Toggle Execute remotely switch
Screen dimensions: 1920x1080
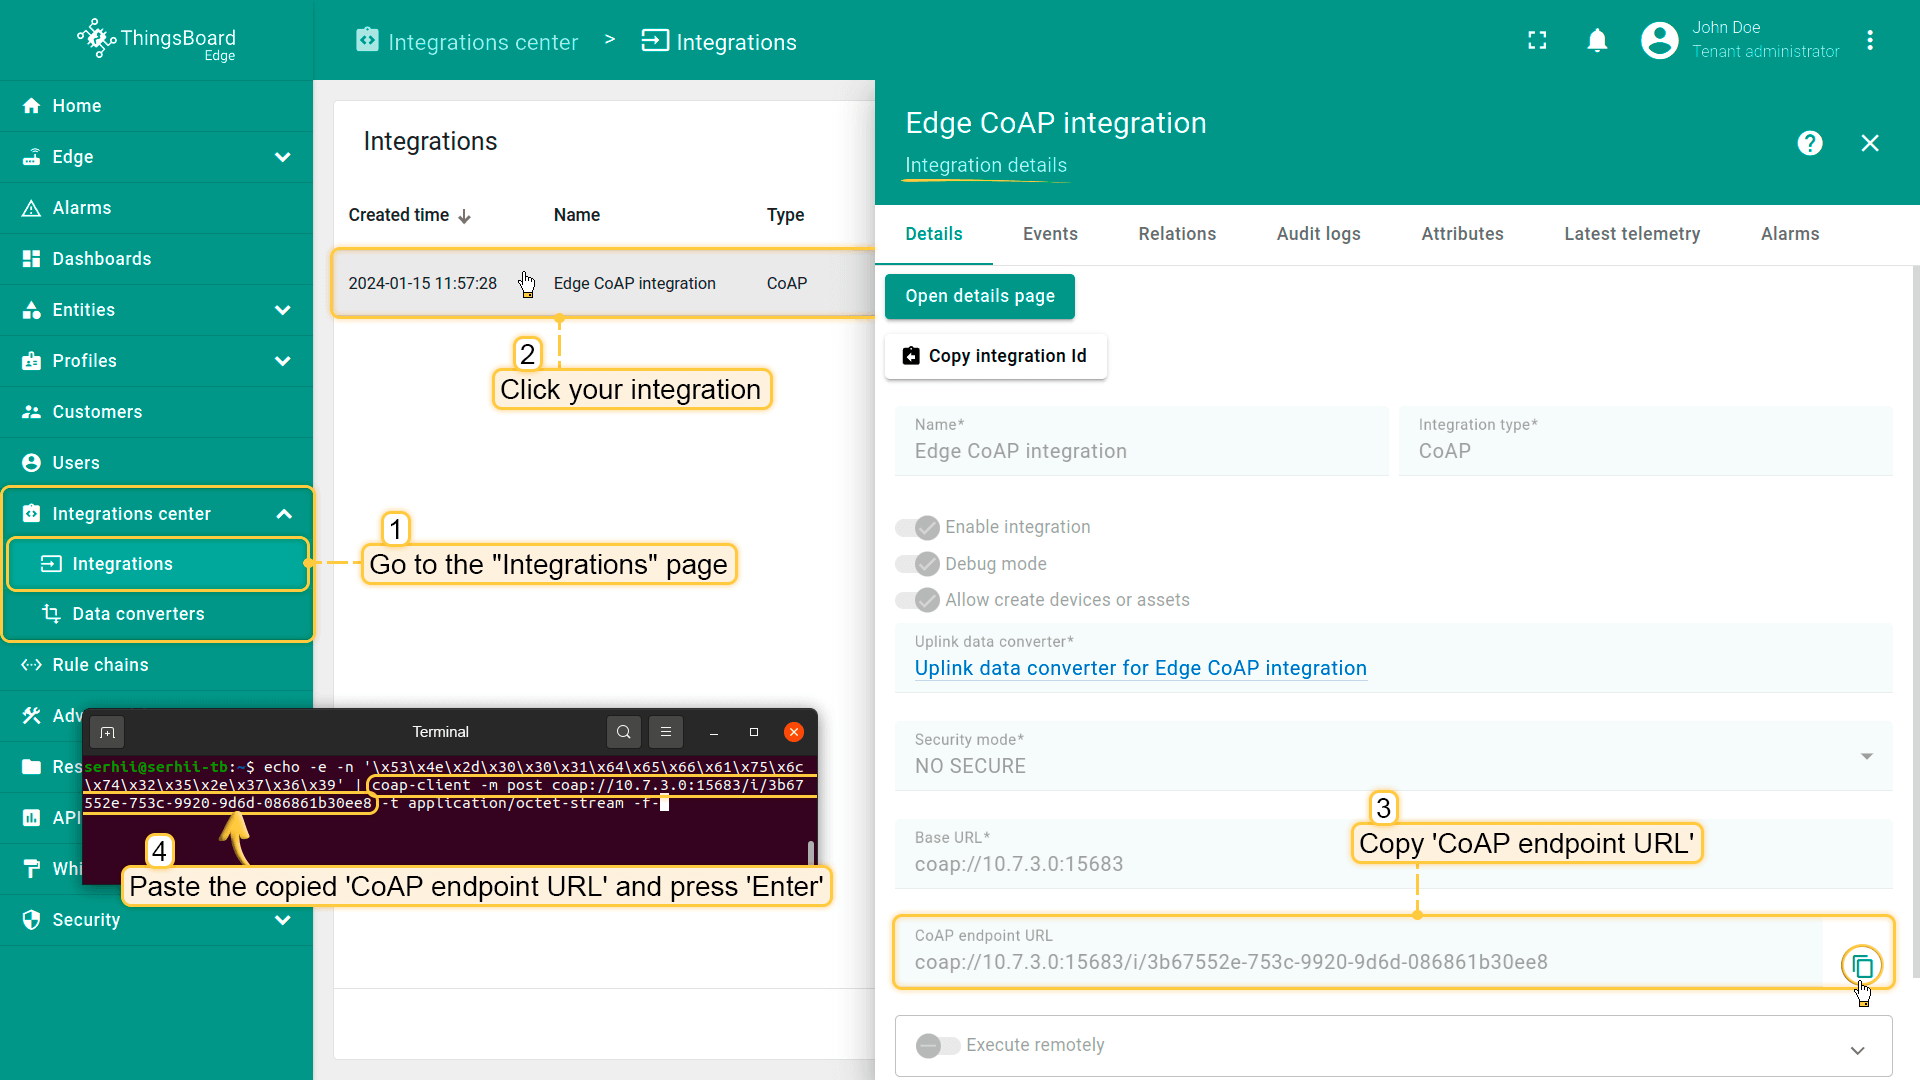[x=937, y=1045]
